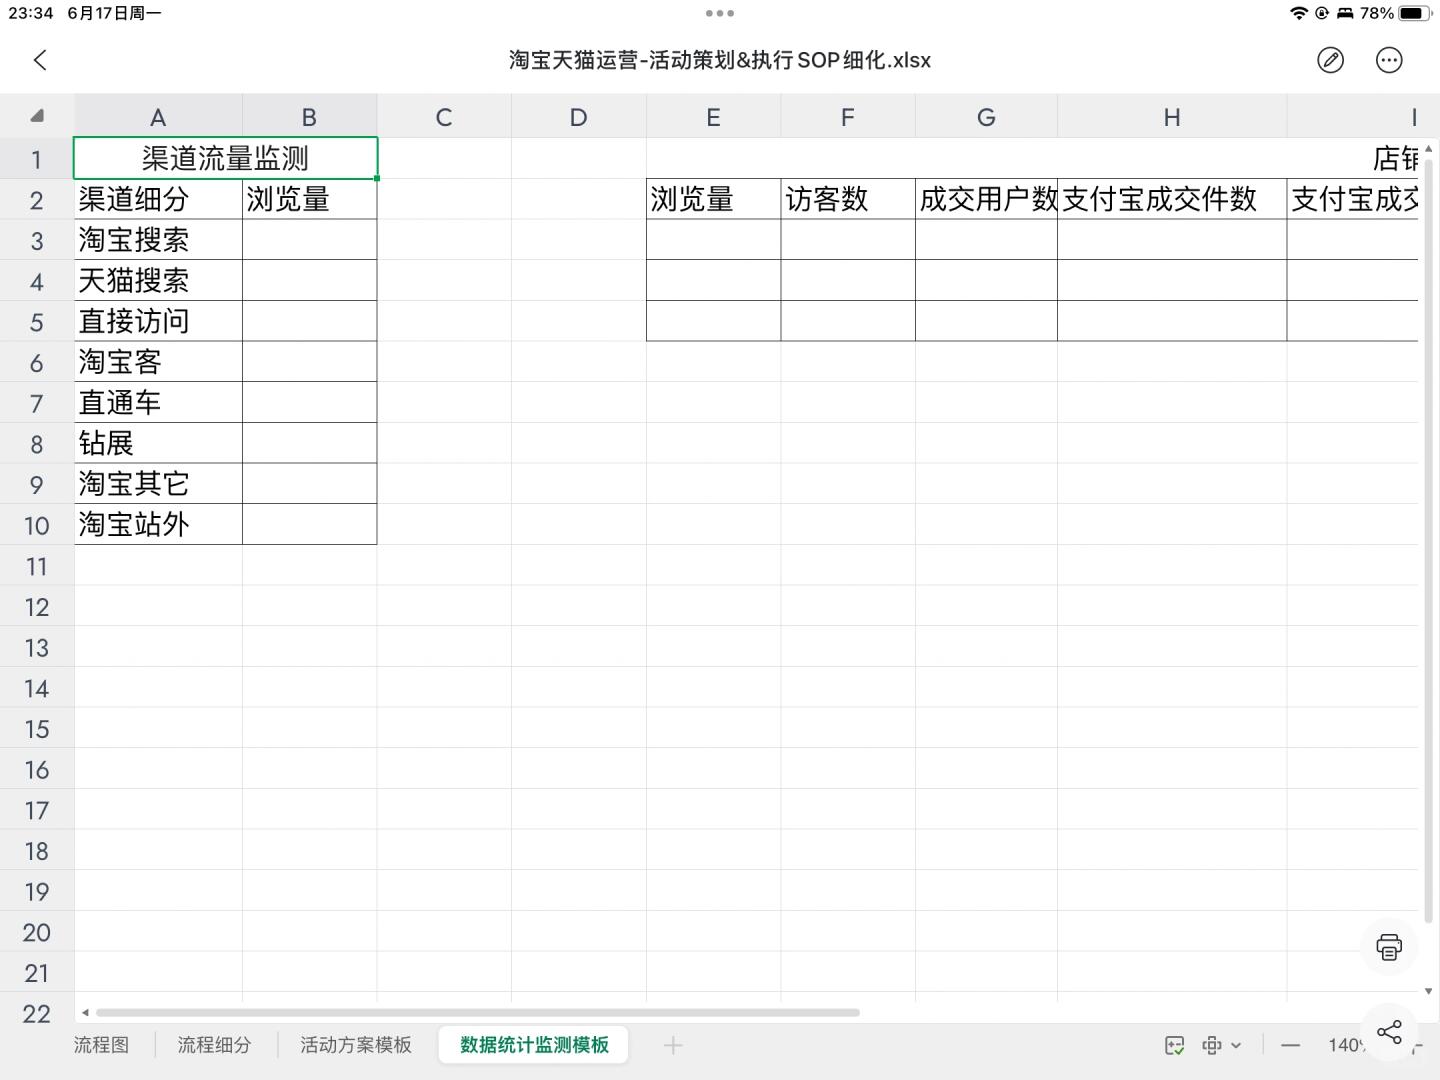Open edit mode with the pencil icon
The height and width of the screenshot is (1080, 1440).
1330,60
